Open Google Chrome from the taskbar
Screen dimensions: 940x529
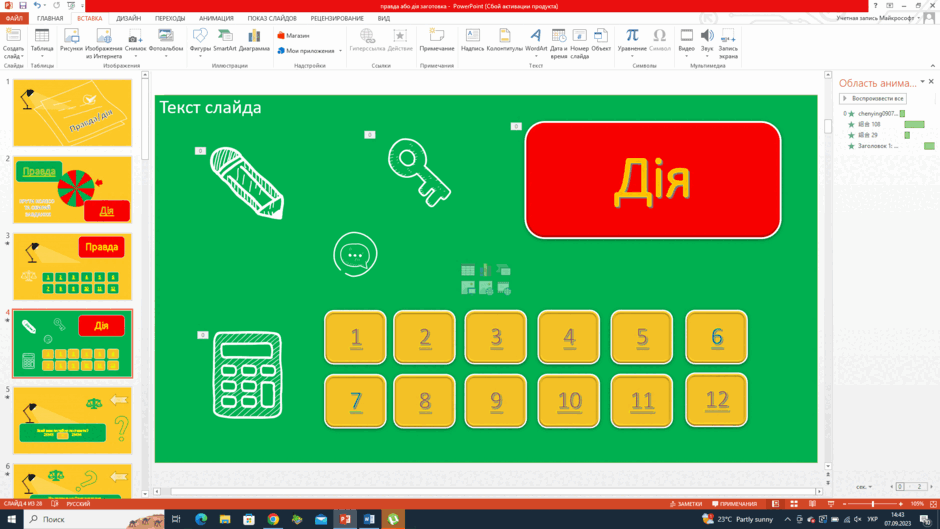tap(273, 519)
